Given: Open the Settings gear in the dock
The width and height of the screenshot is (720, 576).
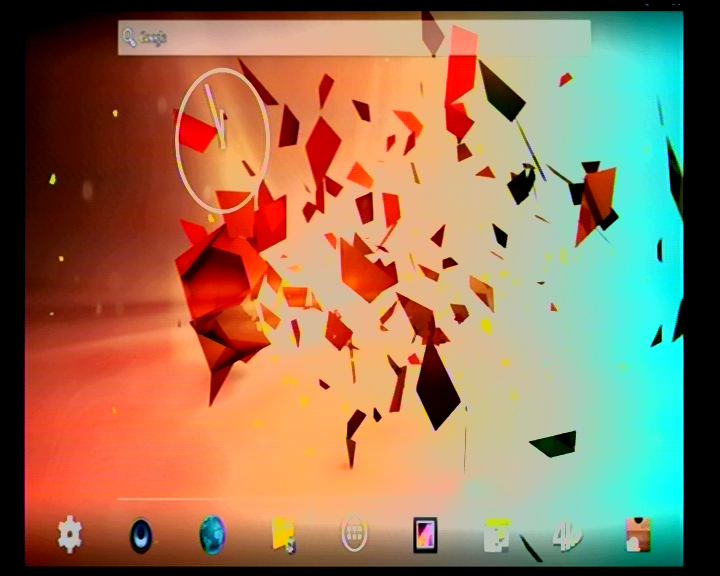Looking at the screenshot, I should 69,534.
